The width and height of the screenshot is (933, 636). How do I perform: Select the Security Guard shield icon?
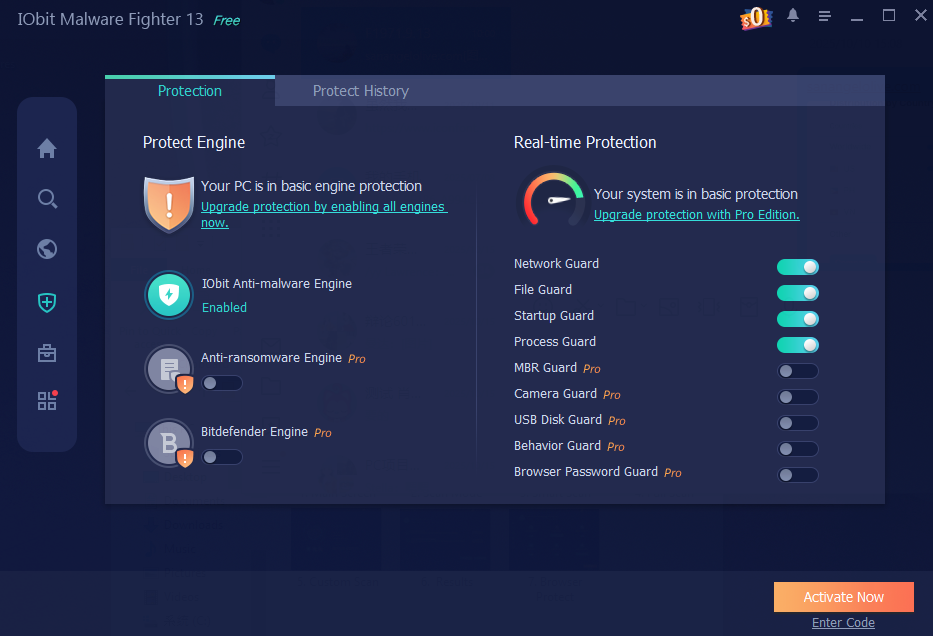tap(47, 302)
